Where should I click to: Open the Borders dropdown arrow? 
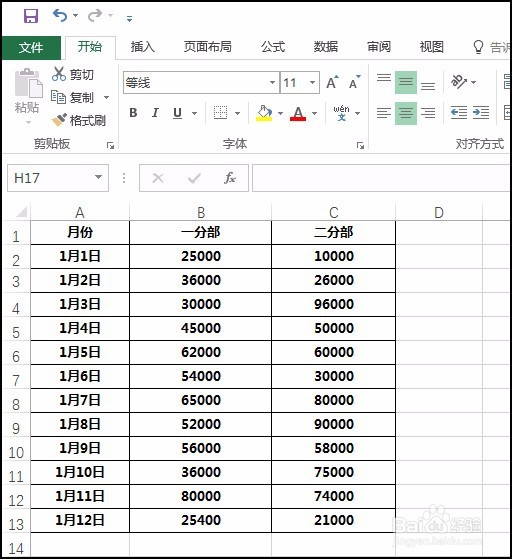pyautogui.click(x=237, y=114)
